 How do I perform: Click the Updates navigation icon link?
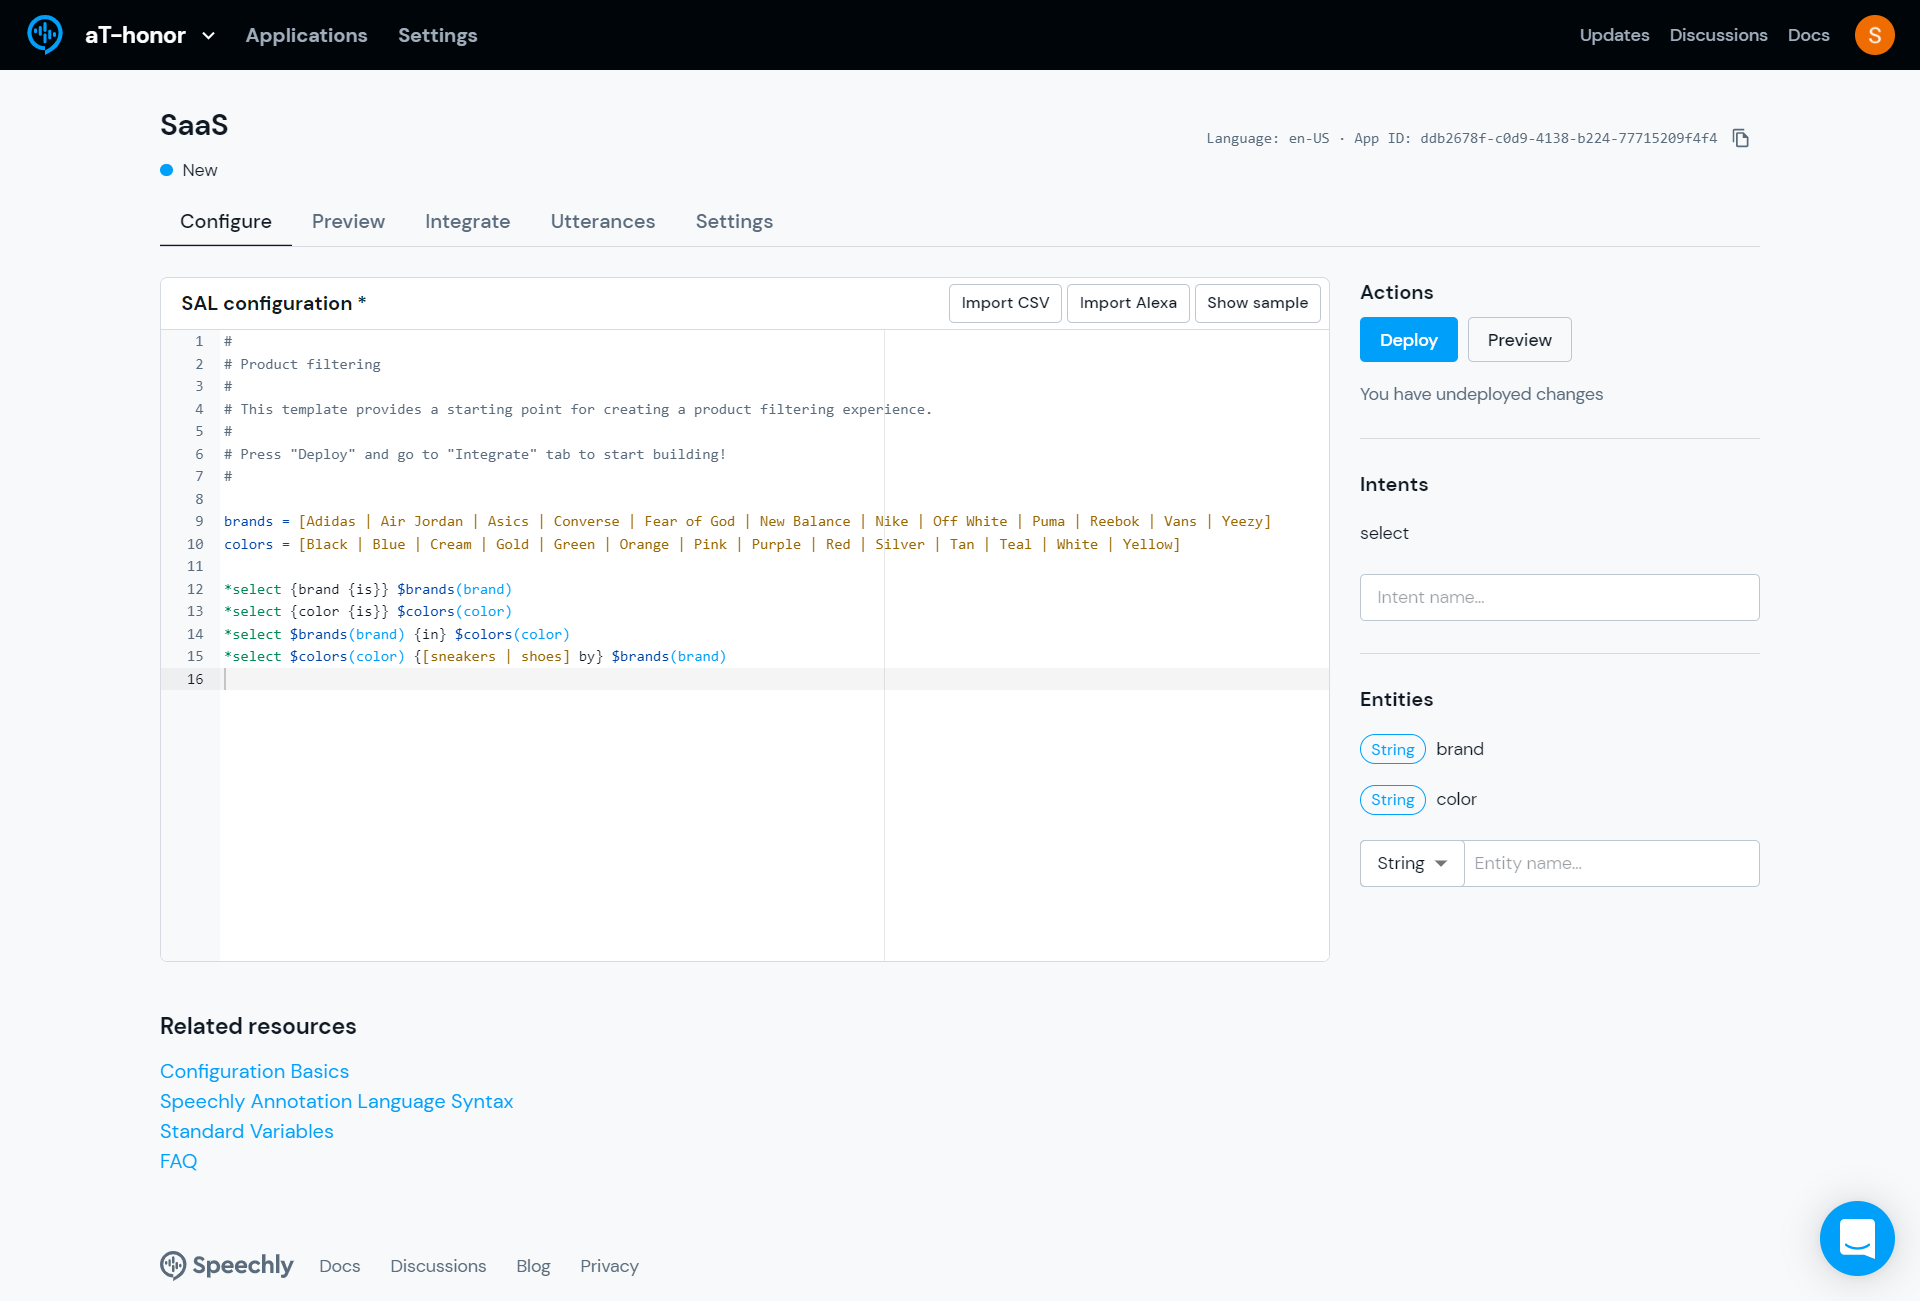[x=1615, y=35]
